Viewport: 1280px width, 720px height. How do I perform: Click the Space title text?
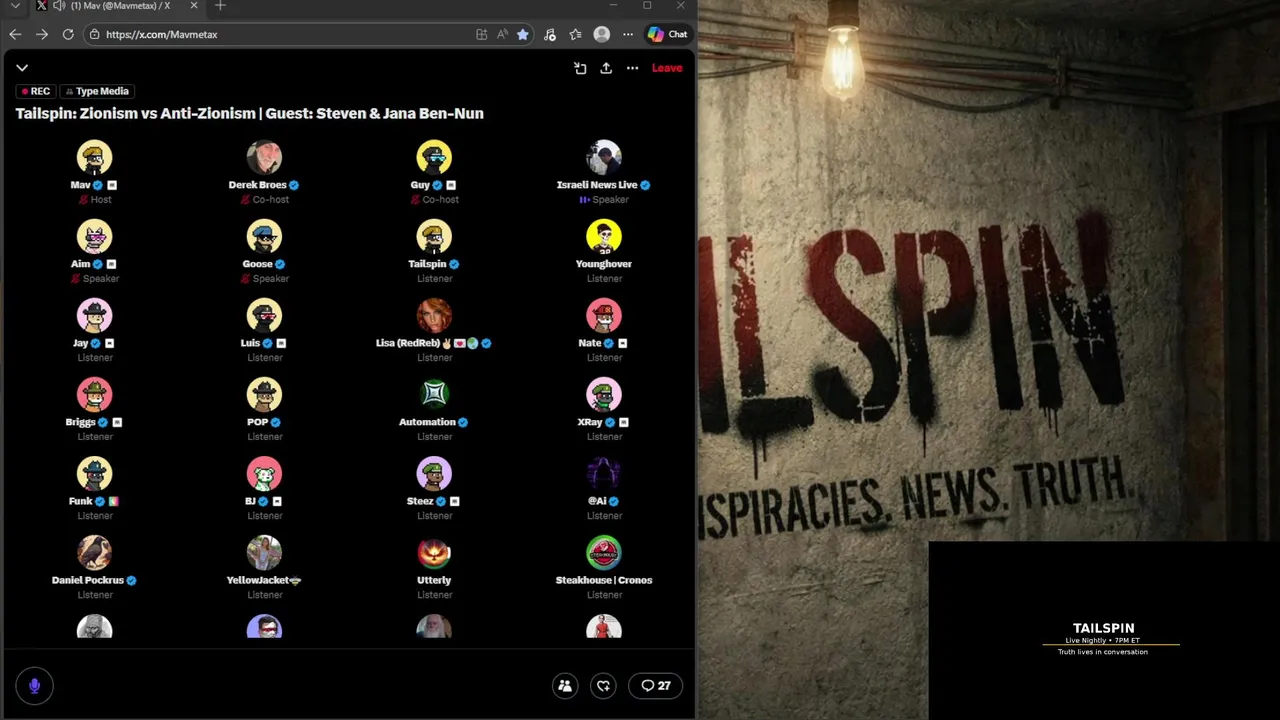click(x=249, y=113)
